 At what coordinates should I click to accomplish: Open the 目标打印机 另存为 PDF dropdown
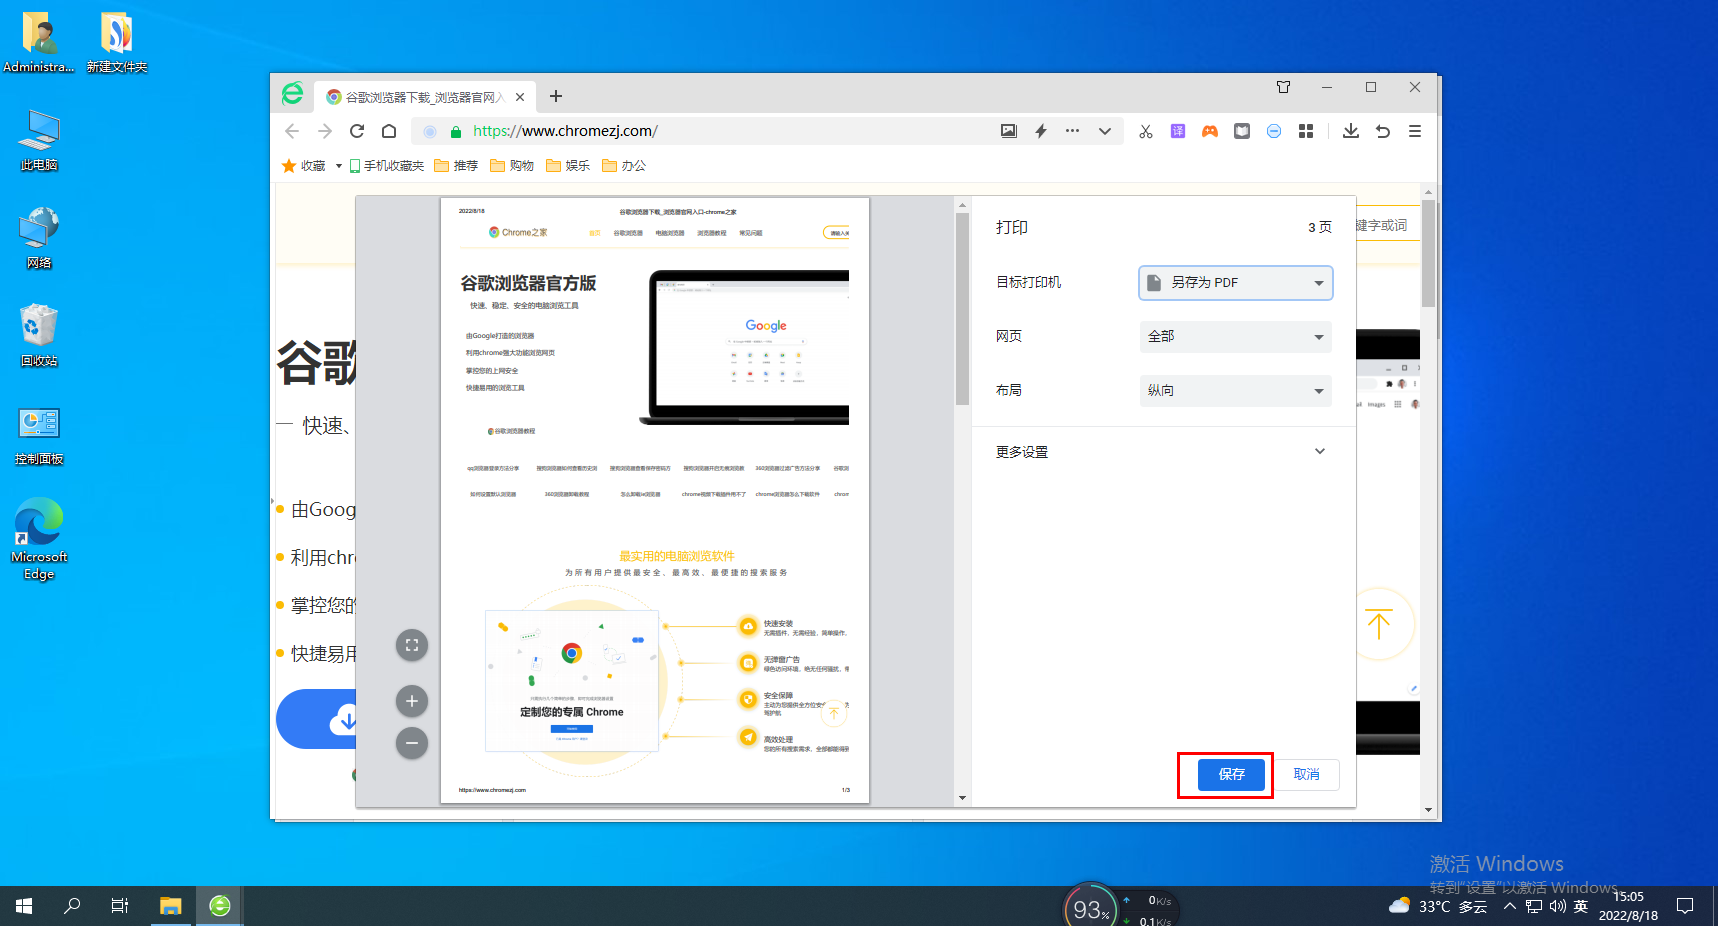tap(1236, 283)
